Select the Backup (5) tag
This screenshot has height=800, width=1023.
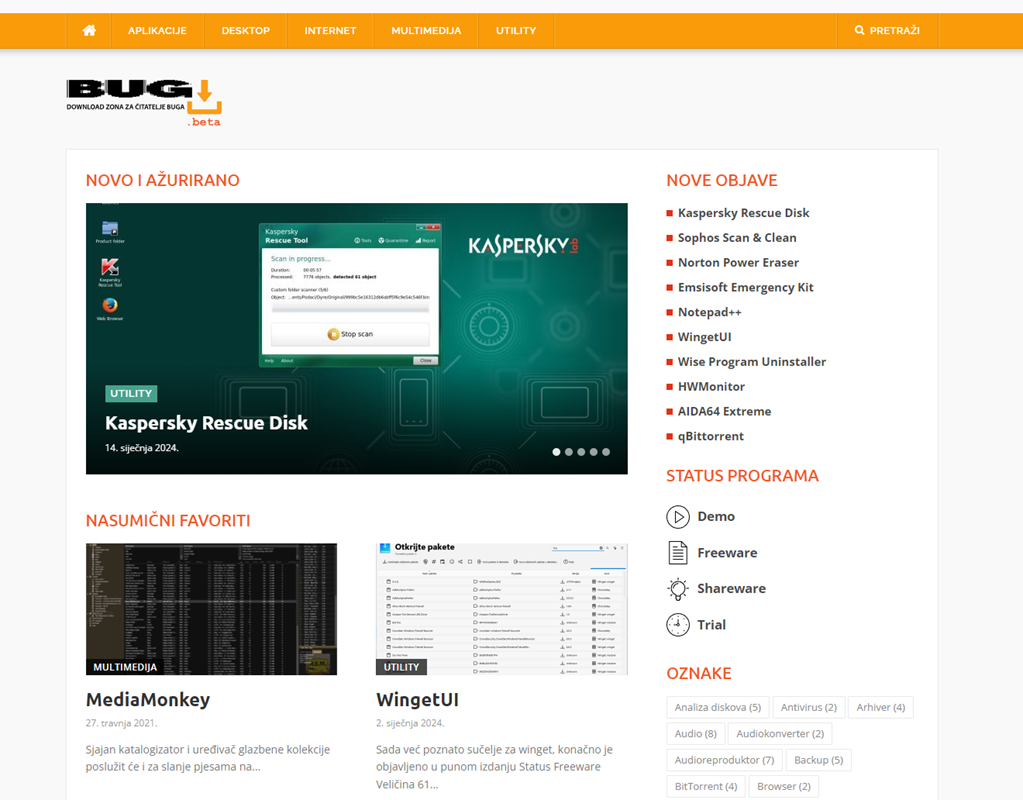pyautogui.click(x=819, y=760)
